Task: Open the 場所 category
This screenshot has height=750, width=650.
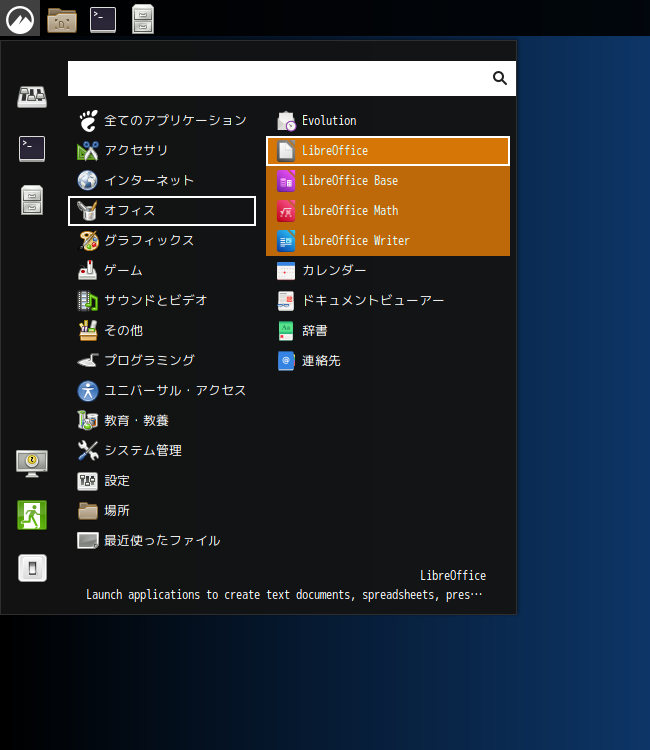Action: click(162, 511)
